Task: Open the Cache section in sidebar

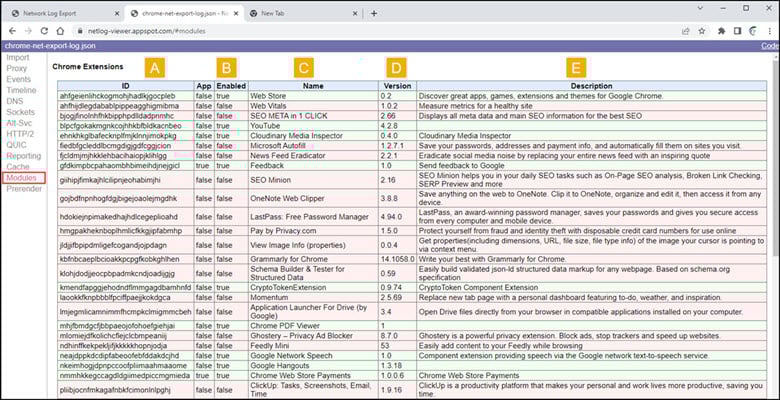Action: click(18, 167)
